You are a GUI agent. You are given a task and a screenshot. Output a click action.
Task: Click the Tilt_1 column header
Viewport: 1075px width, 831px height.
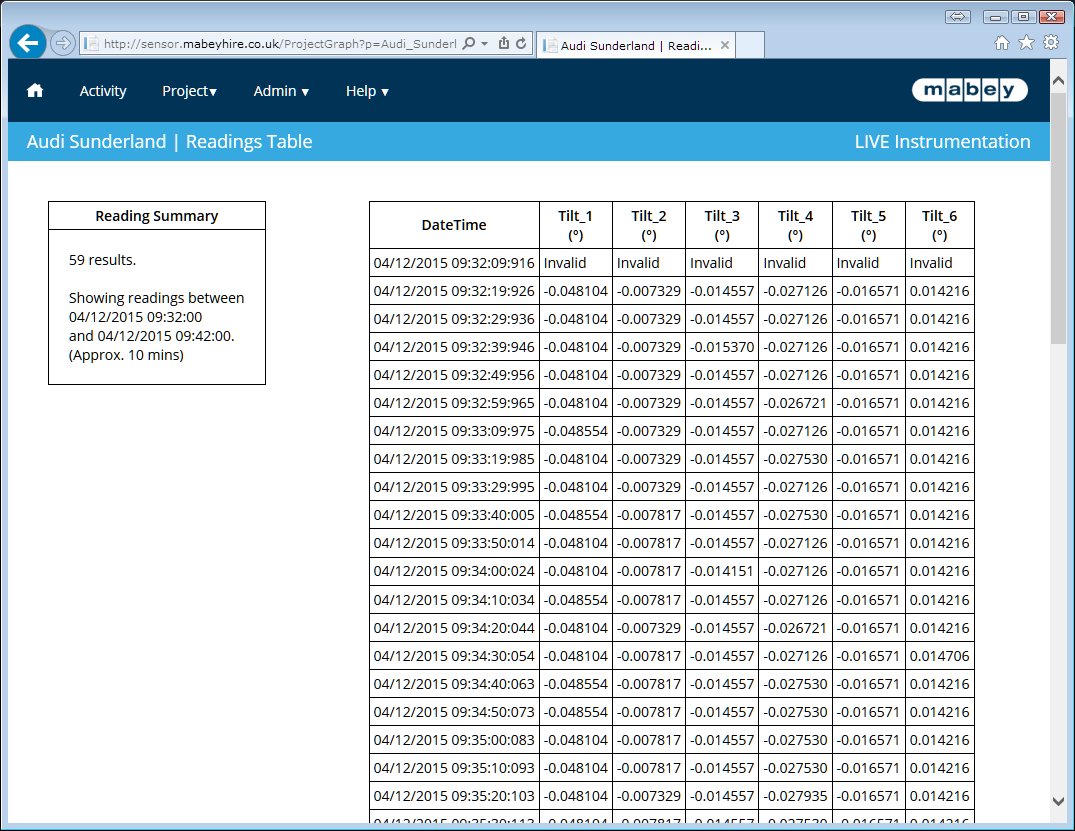575,225
